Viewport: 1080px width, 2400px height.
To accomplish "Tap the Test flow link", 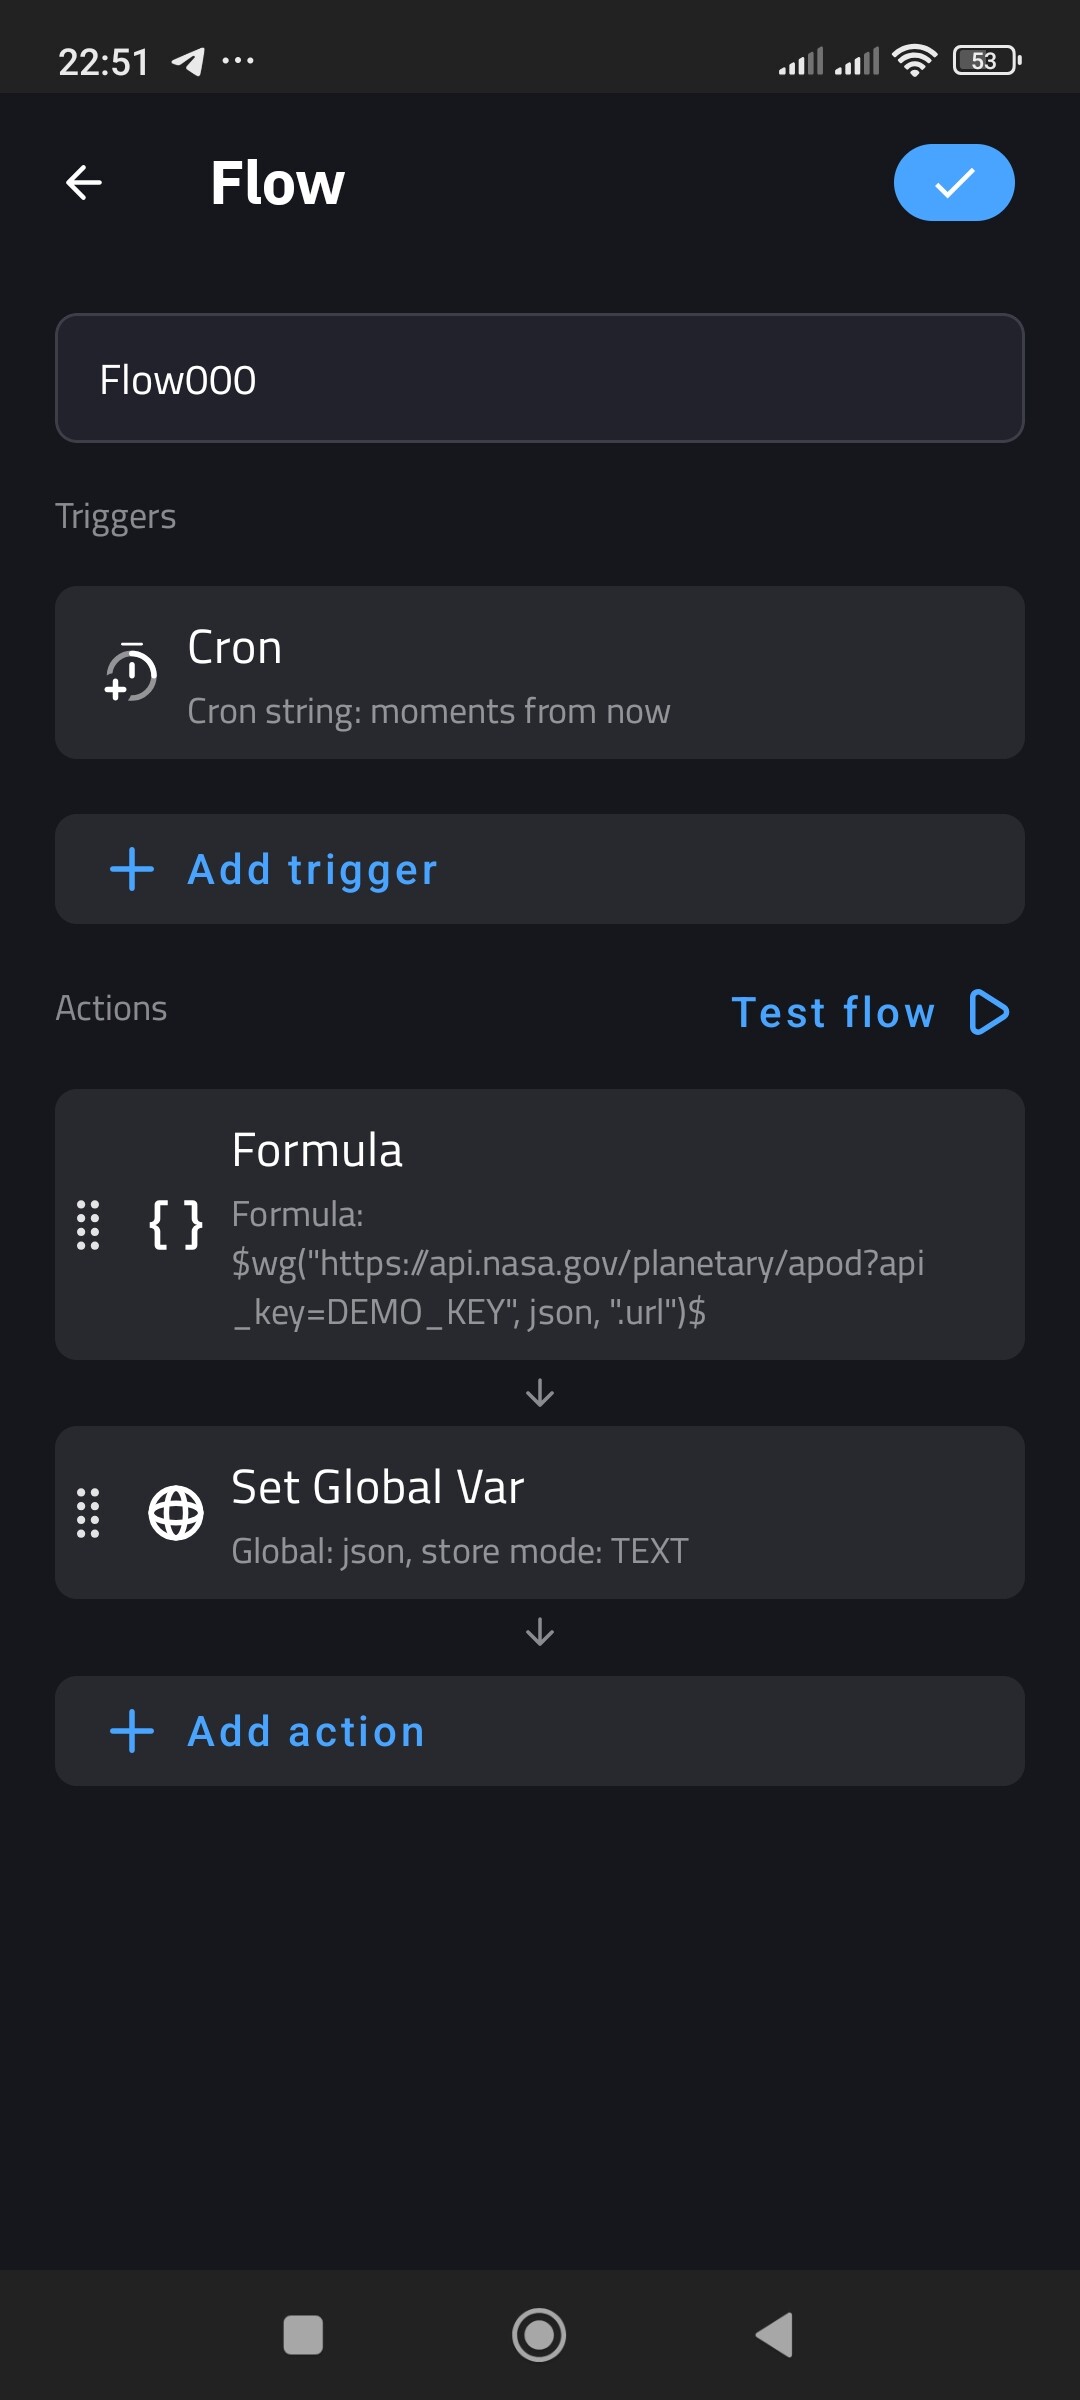I will coord(833,1012).
